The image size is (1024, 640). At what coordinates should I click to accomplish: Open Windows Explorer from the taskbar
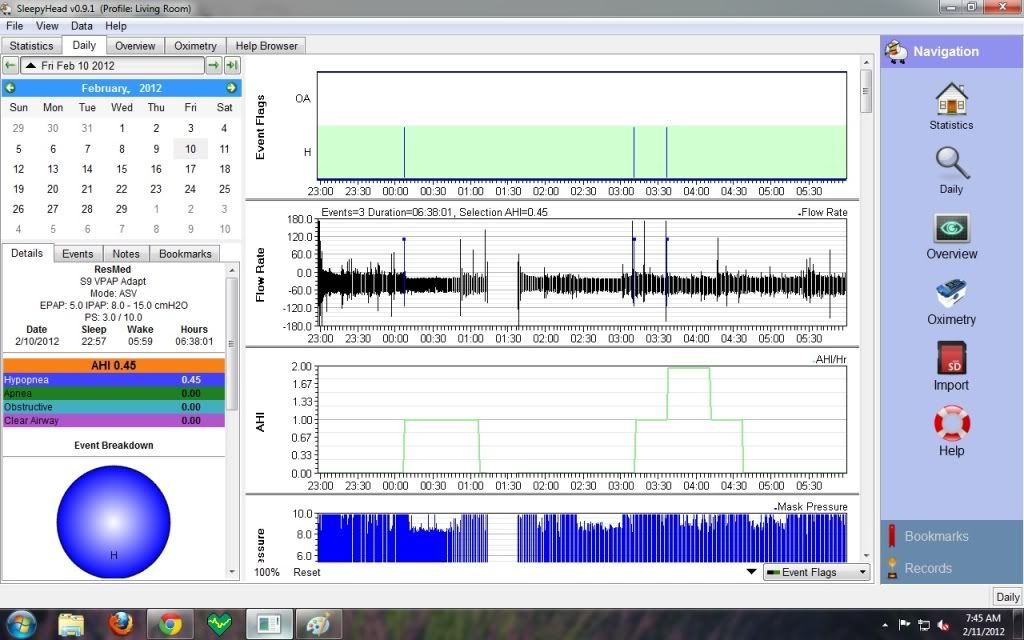(x=71, y=624)
